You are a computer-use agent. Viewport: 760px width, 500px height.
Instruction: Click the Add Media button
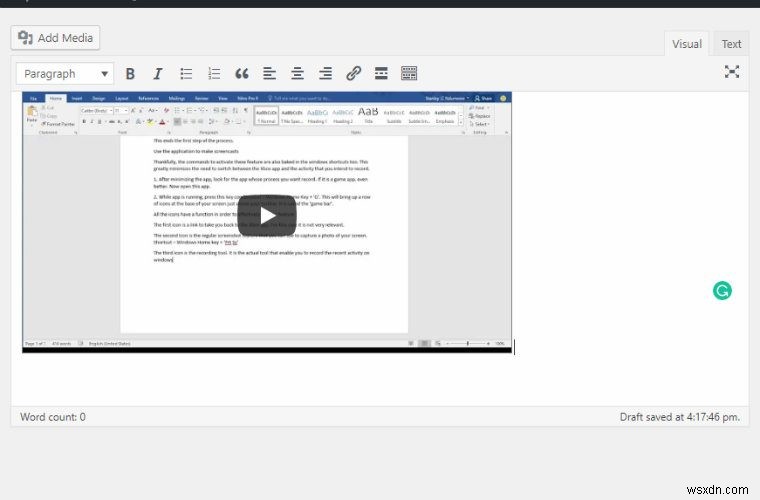click(x=55, y=38)
